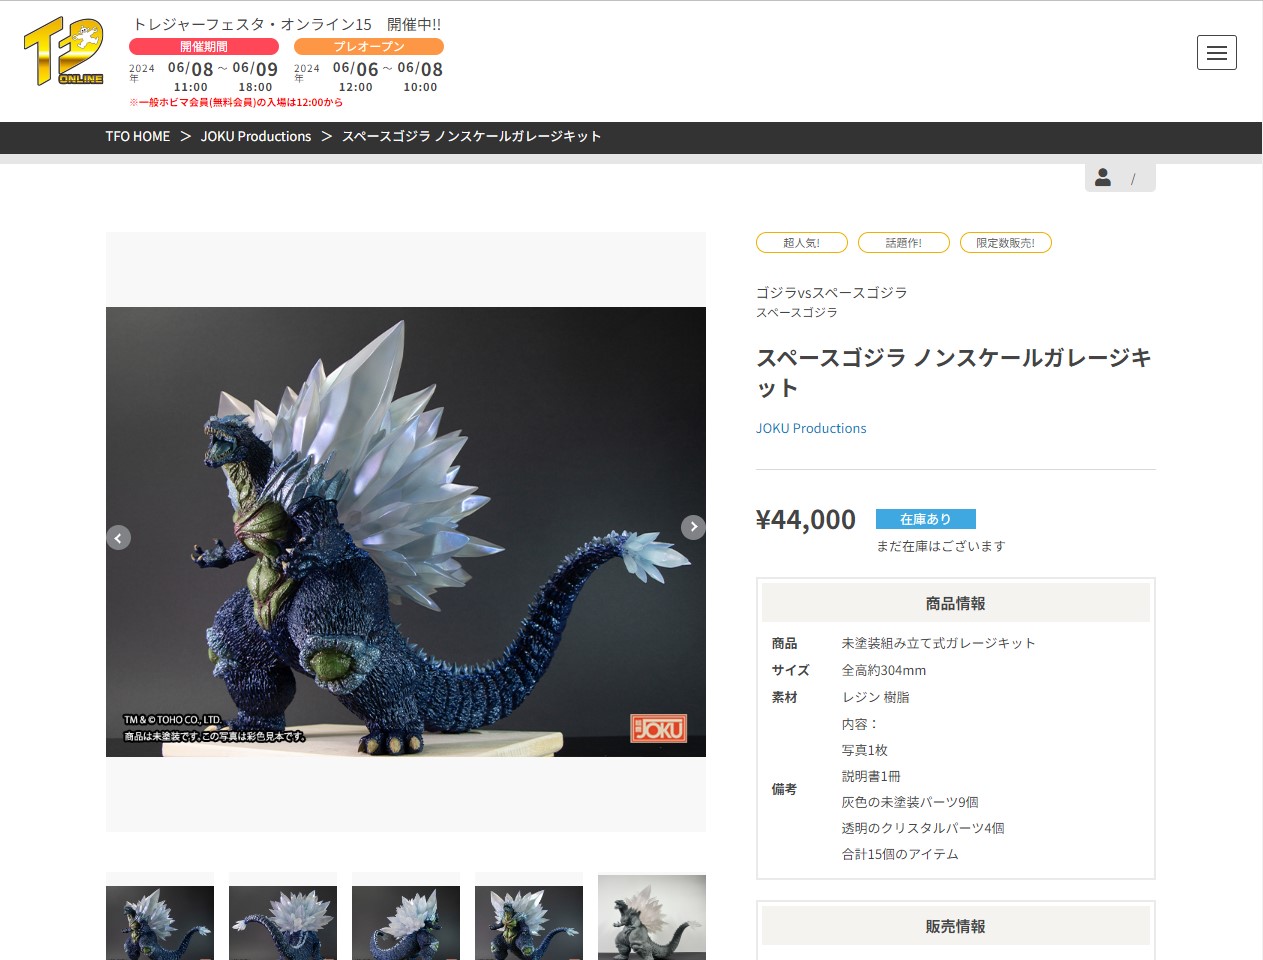Go to TFO HOME breadcrumb
Viewport: 1263px width, 960px height.
tap(138, 136)
